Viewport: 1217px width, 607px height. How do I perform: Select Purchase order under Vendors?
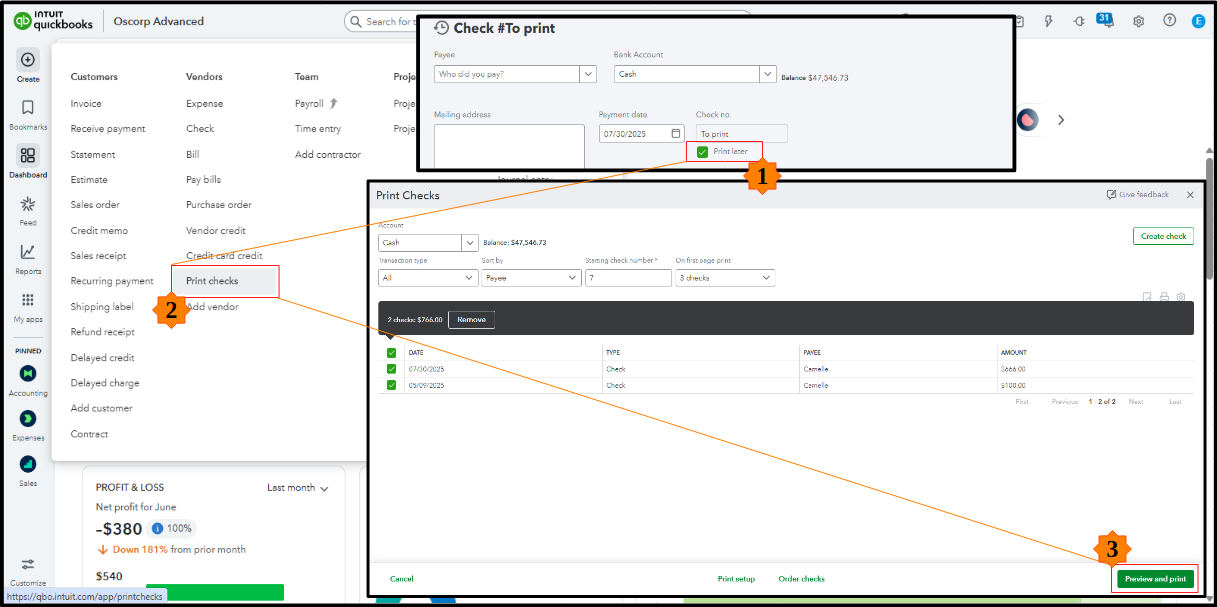(x=219, y=205)
